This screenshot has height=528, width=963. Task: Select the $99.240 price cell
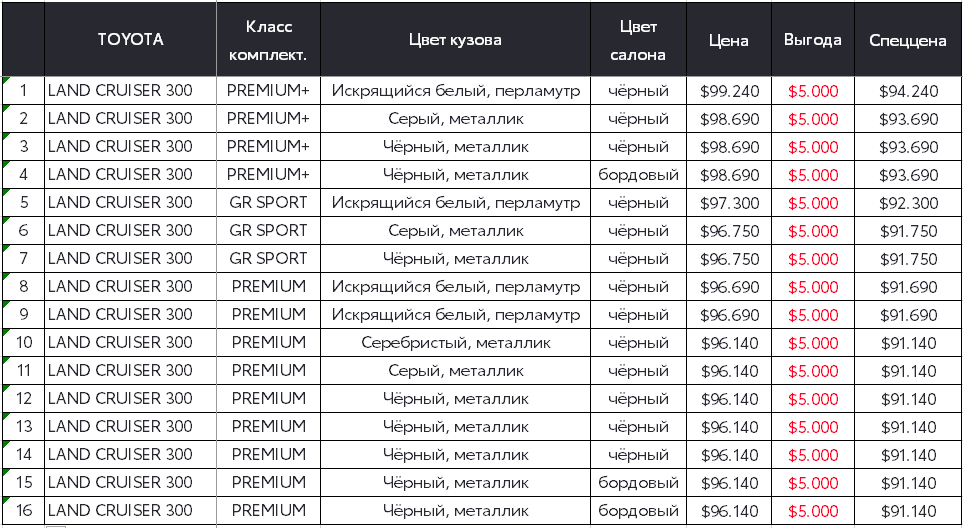729,91
